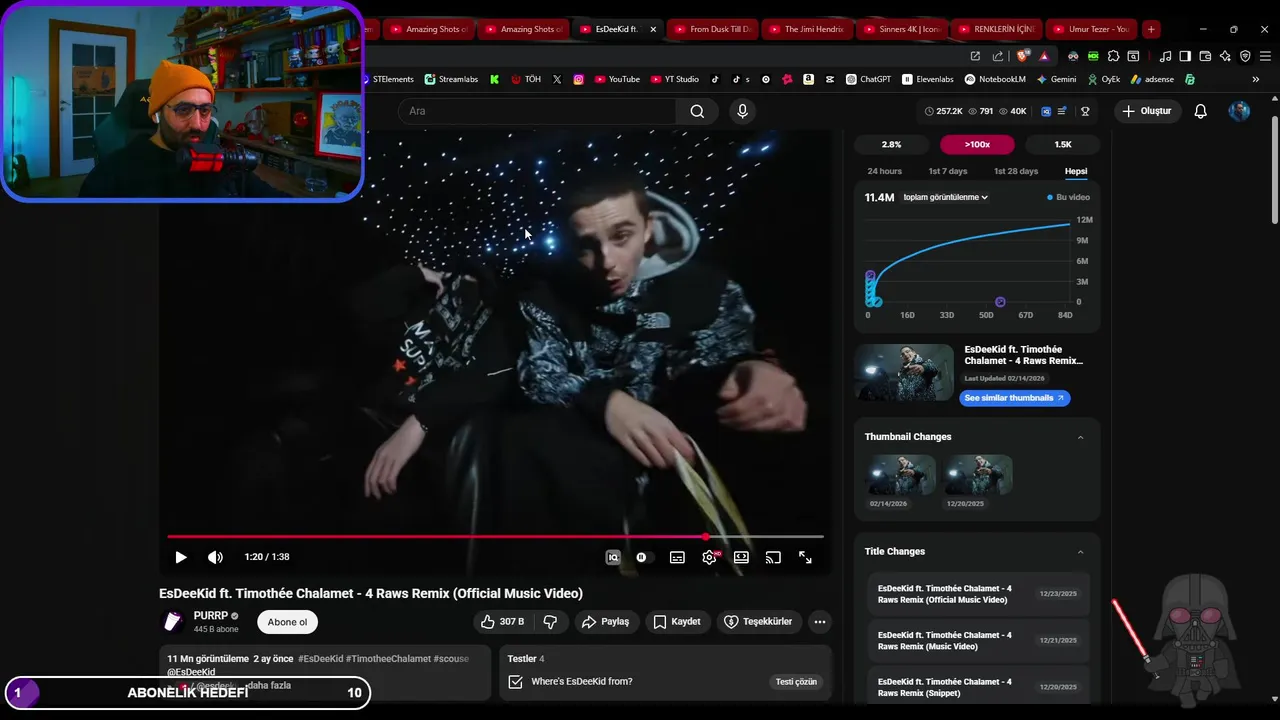Open the PURRP channel avatar

click(x=173, y=622)
